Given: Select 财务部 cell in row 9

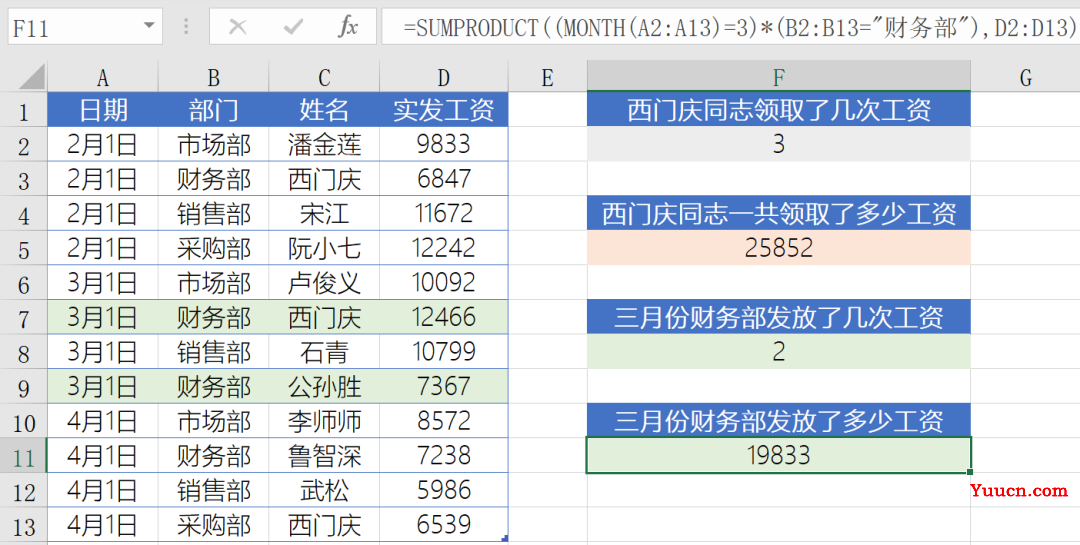Looking at the screenshot, I should pos(214,387).
